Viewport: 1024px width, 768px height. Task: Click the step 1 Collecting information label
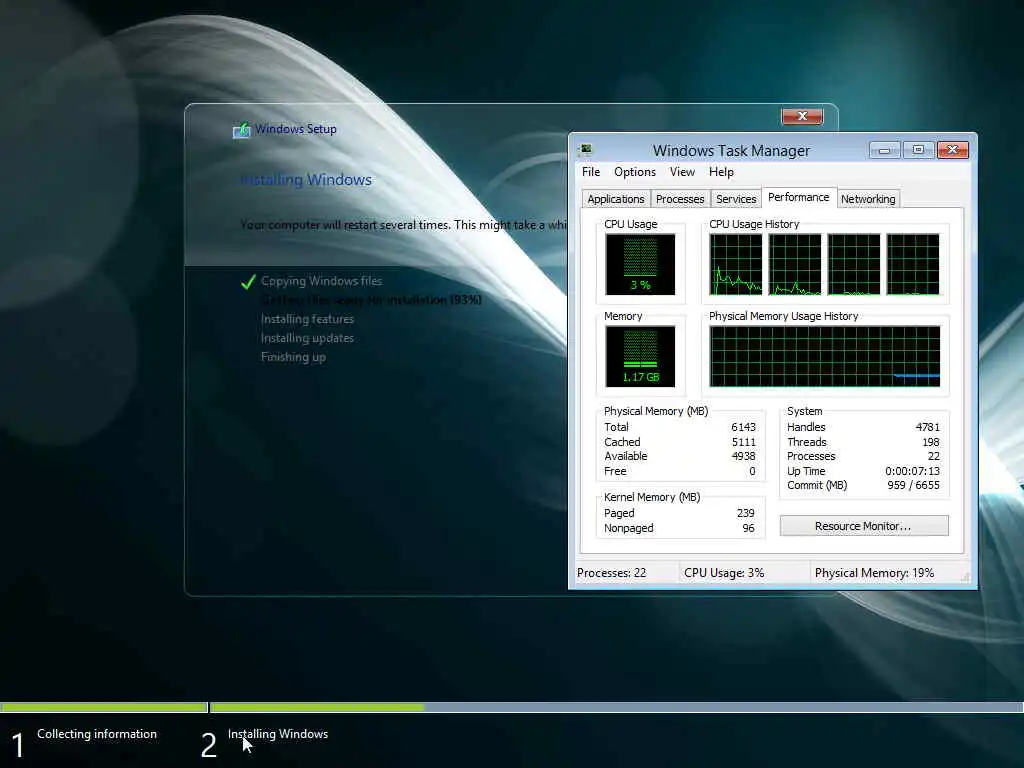pos(97,734)
